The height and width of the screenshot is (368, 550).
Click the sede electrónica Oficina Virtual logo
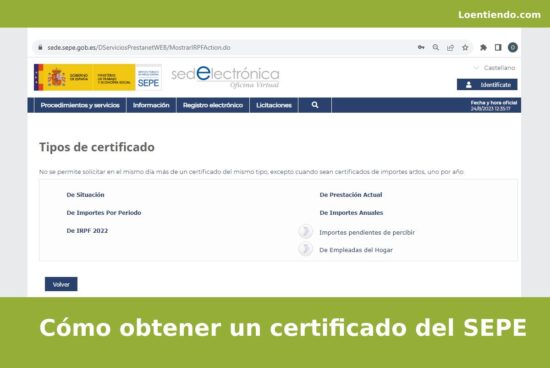(225, 76)
